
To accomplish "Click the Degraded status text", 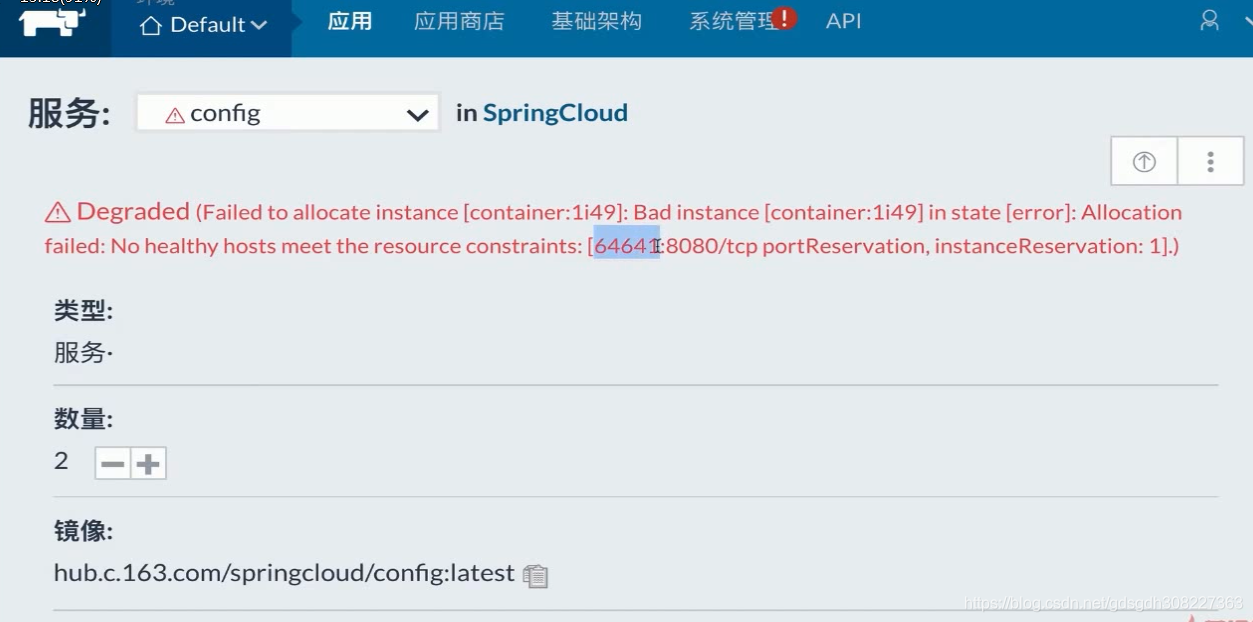I will click(x=133, y=211).
